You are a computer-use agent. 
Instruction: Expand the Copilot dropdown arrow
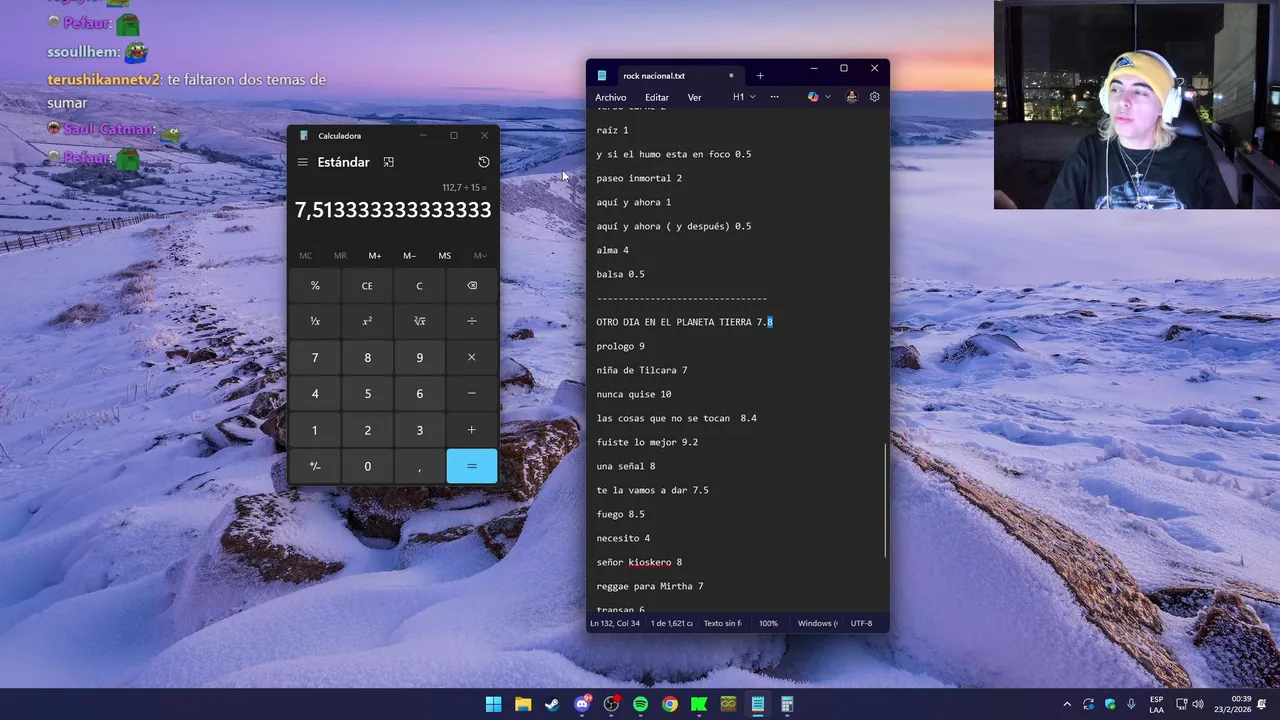(x=828, y=97)
